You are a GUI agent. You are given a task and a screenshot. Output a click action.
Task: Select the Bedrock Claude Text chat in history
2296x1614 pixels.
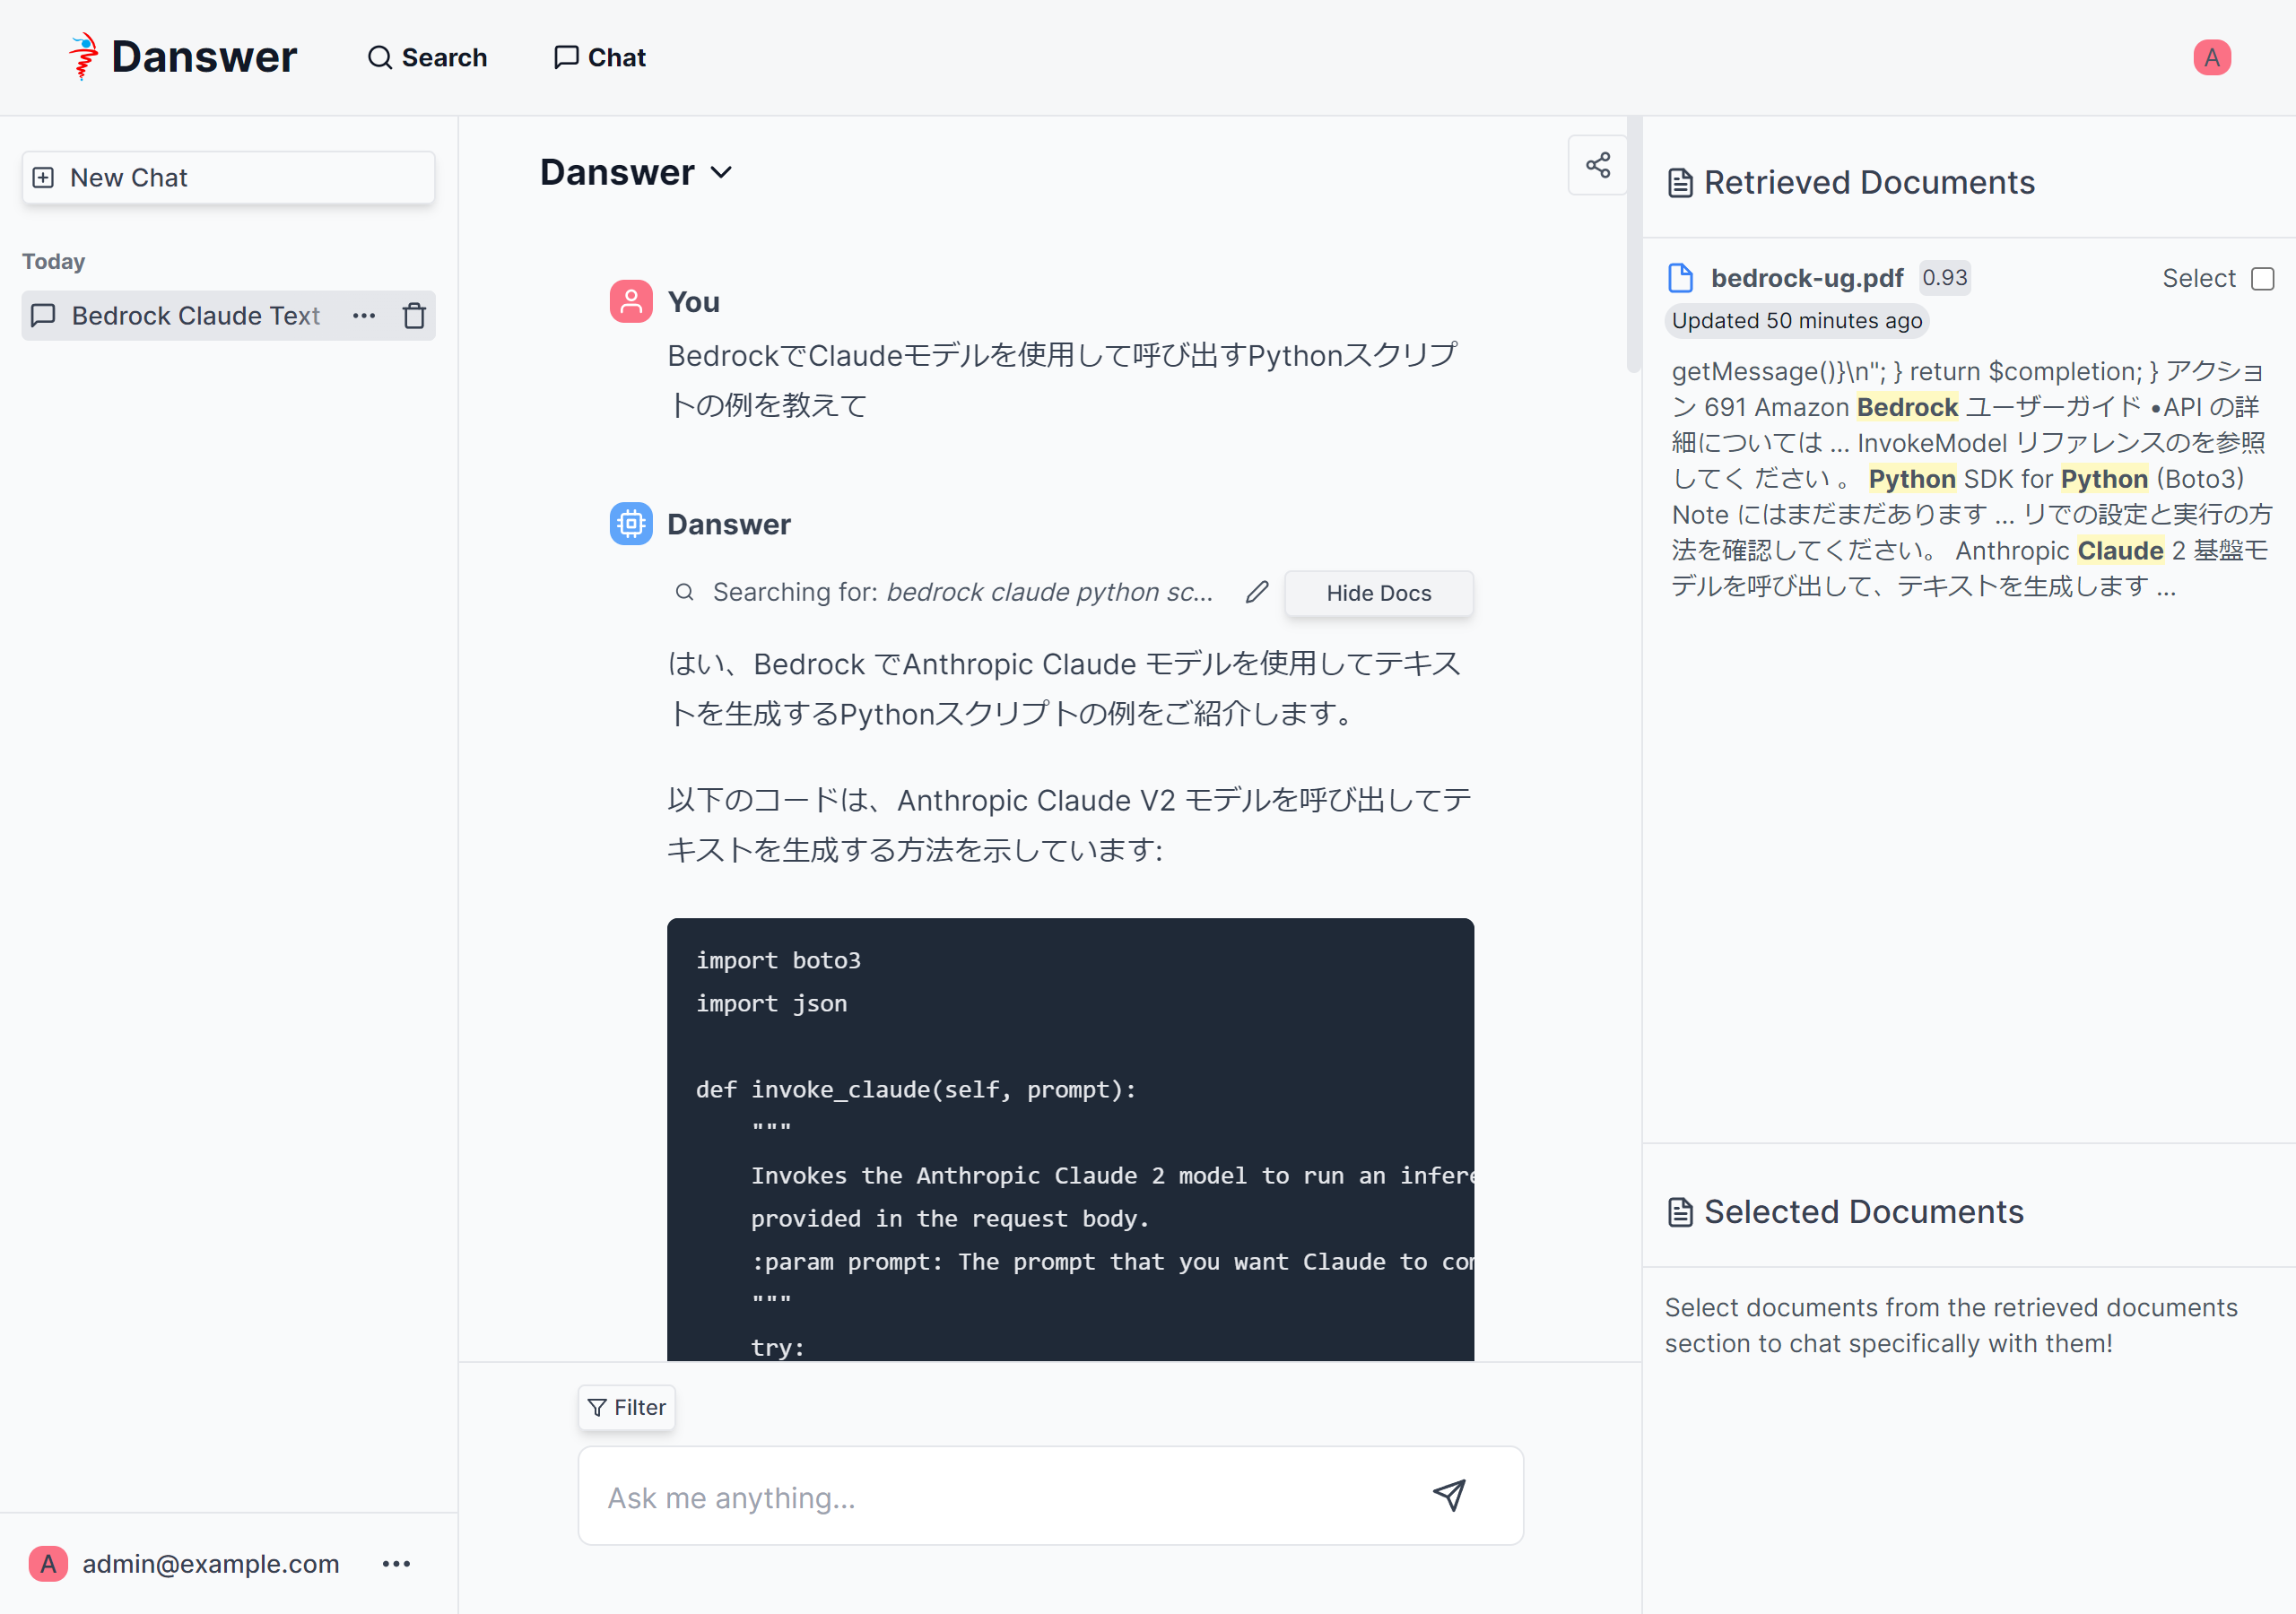[195, 316]
